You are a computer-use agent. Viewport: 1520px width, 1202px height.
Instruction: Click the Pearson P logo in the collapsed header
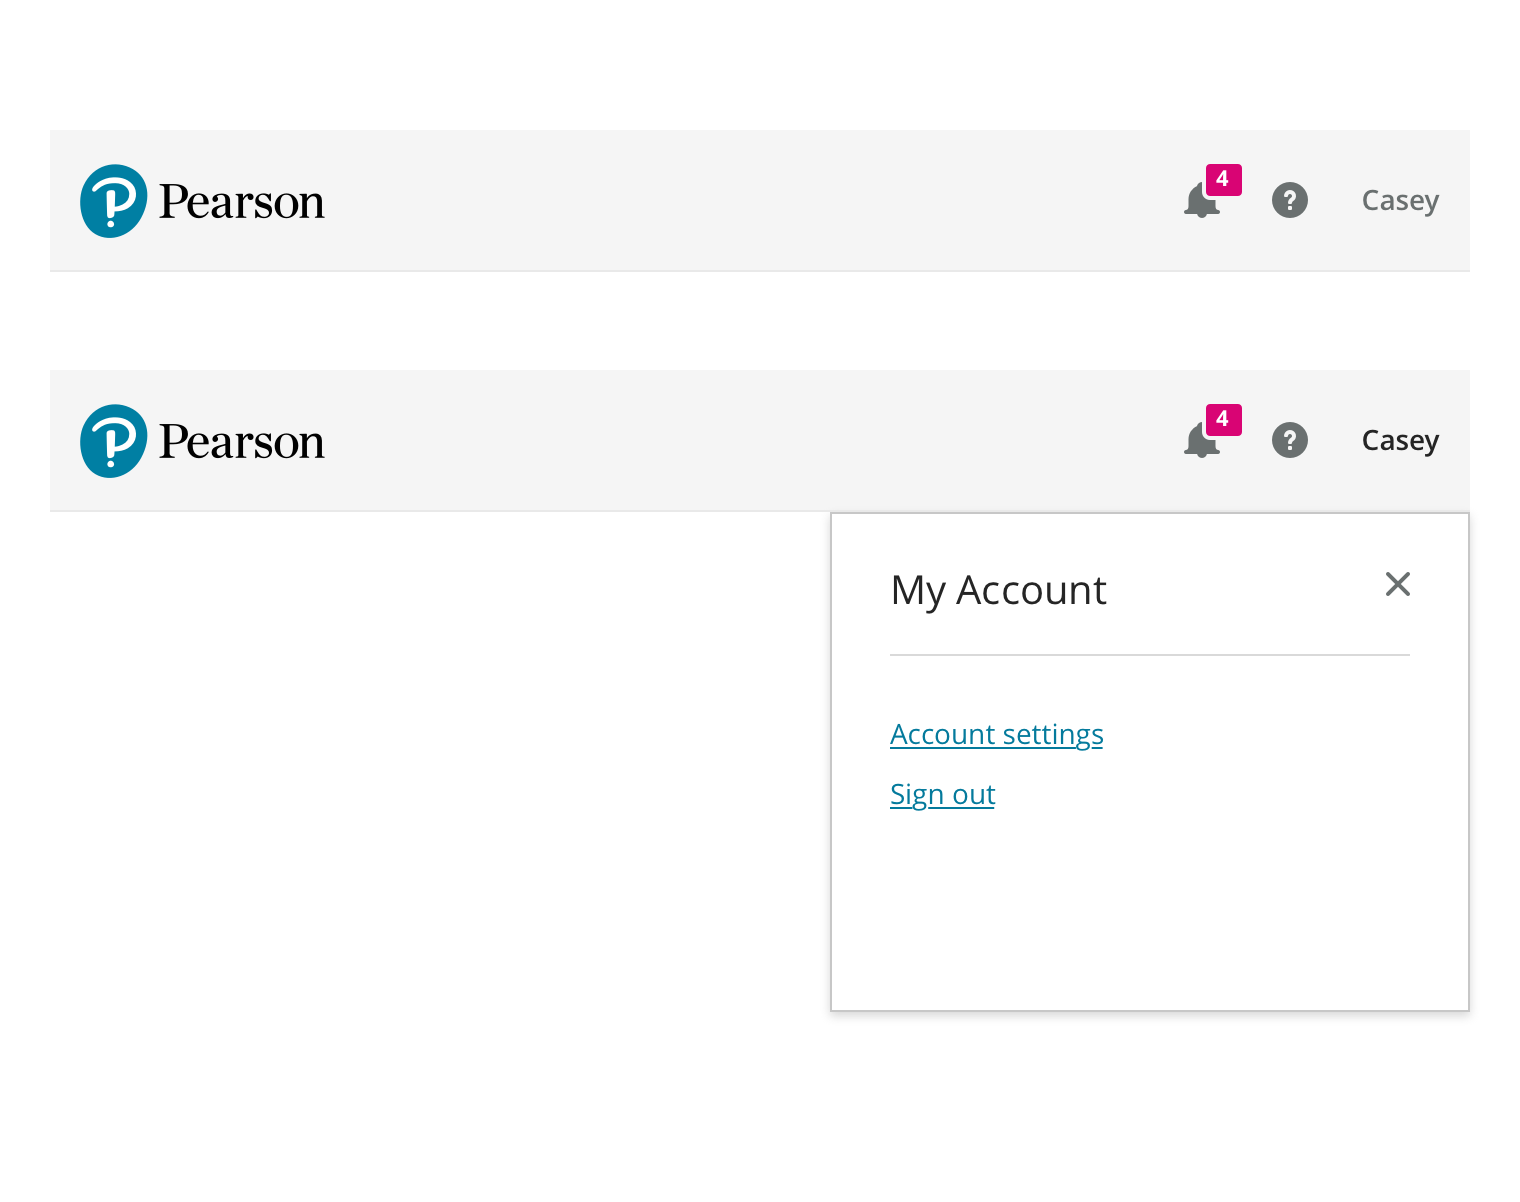click(x=113, y=201)
